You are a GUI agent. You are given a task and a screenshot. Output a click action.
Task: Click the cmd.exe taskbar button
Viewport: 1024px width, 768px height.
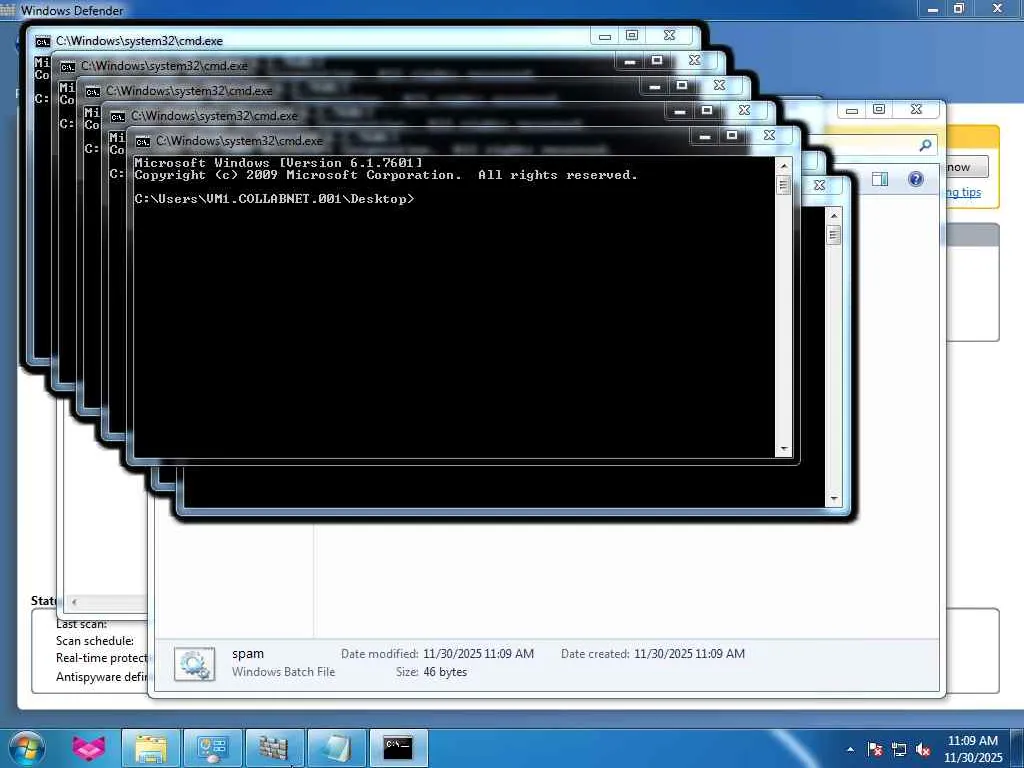tap(398, 748)
